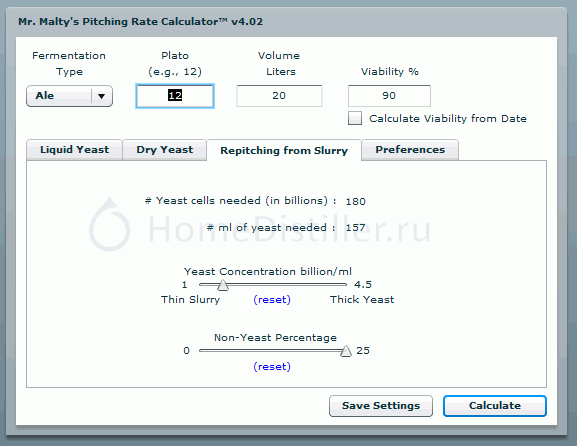Click the Viability % input field

pyautogui.click(x=389, y=96)
